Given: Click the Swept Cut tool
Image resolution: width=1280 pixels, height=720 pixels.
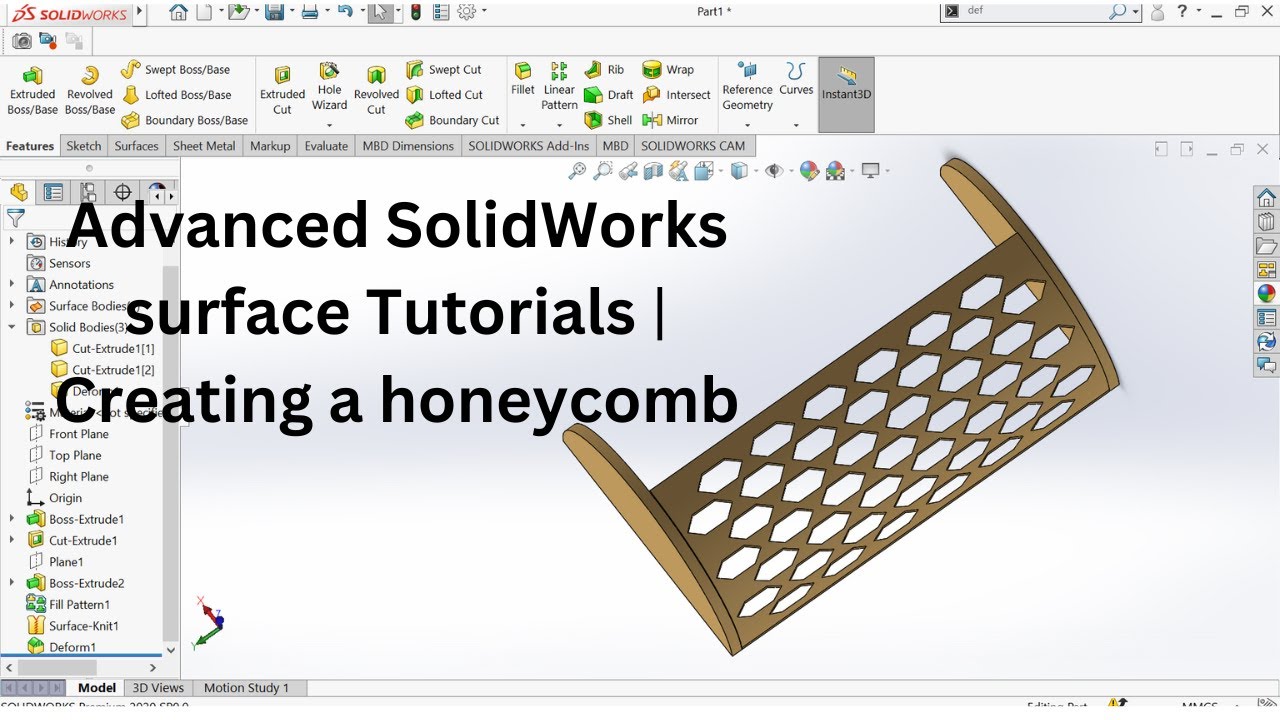Looking at the screenshot, I should coord(443,70).
